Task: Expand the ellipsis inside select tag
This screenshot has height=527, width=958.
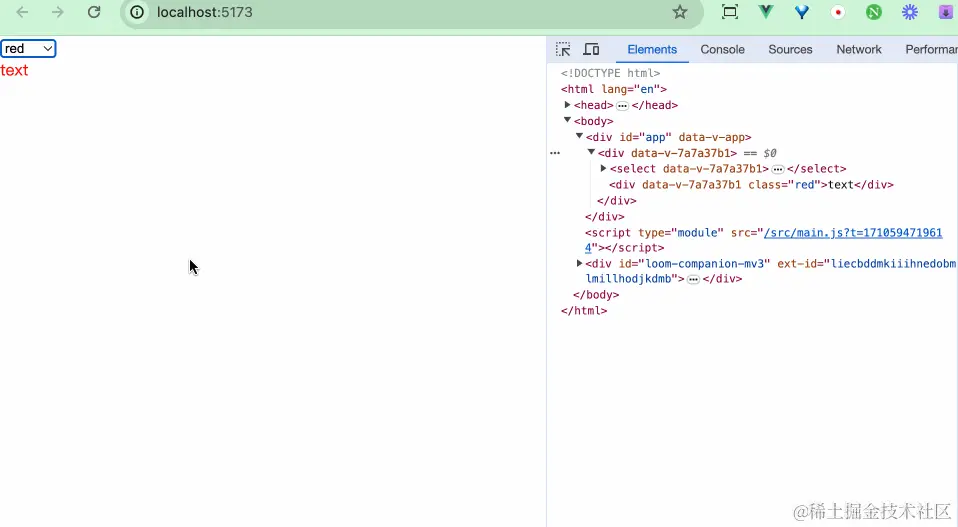Action: tap(777, 169)
